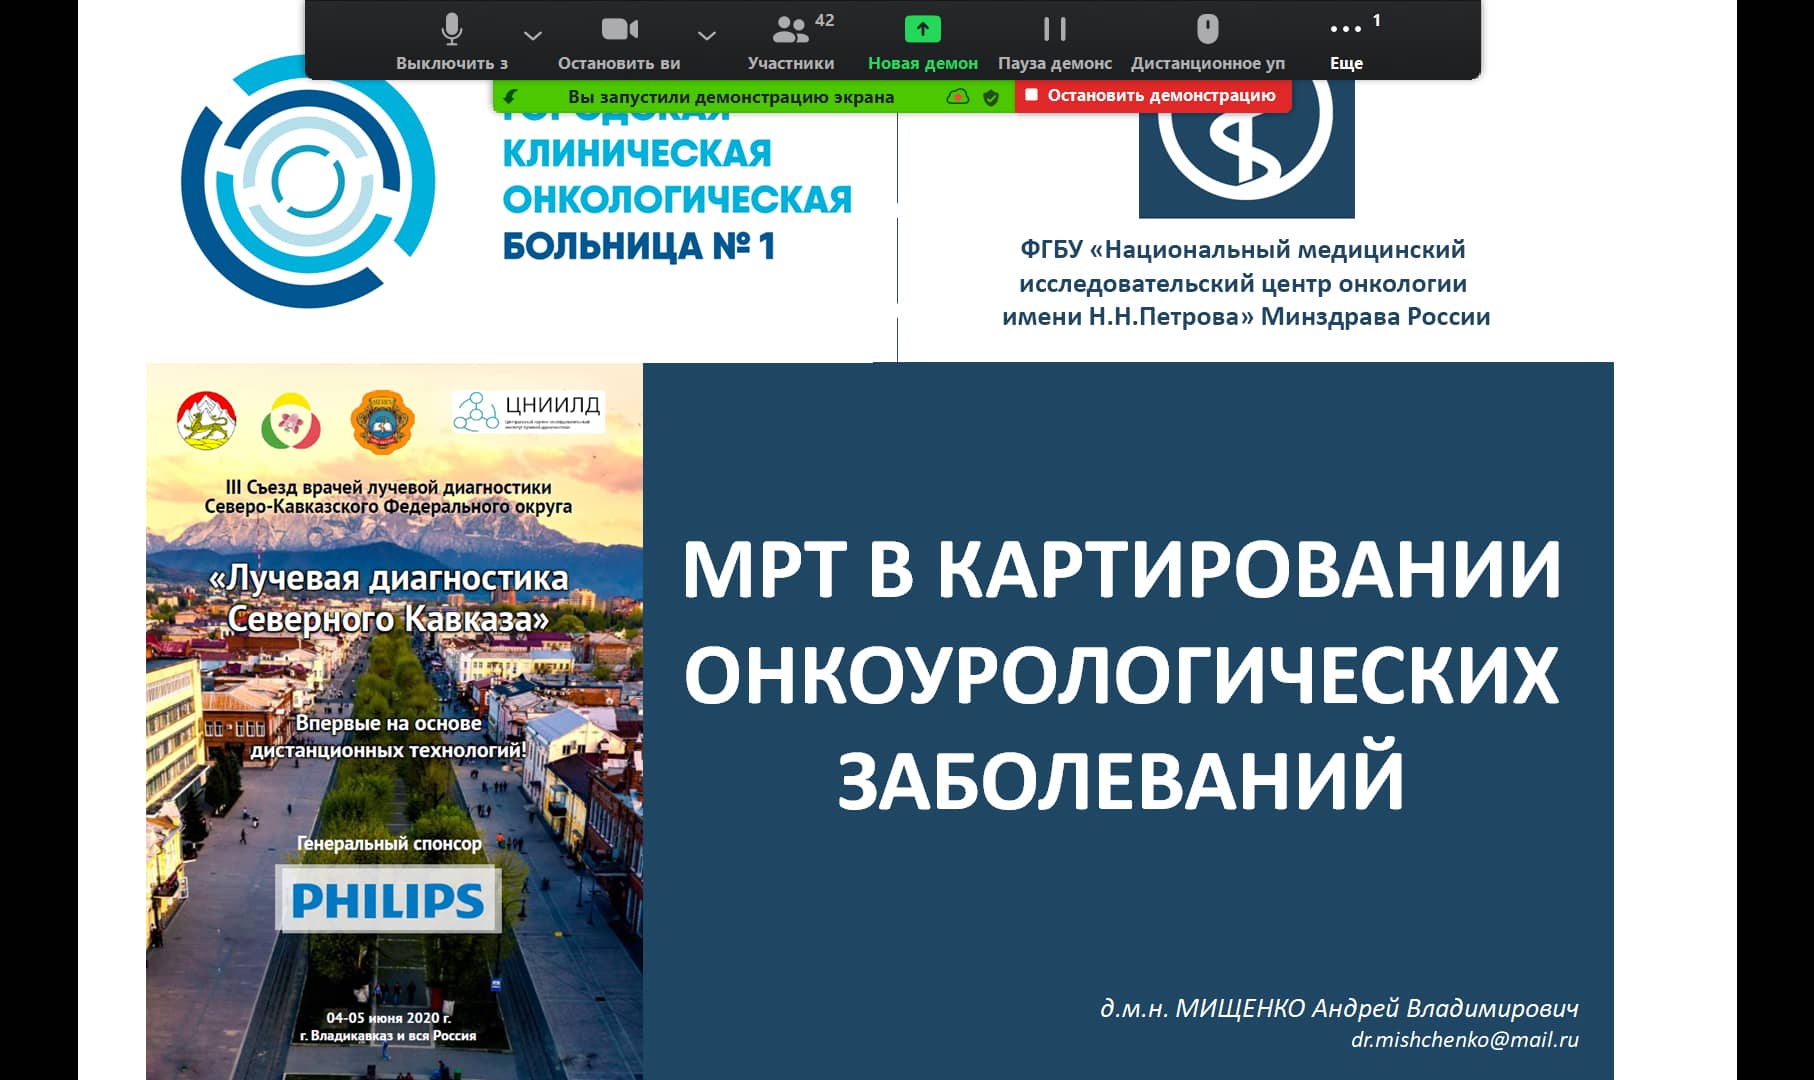
Task: Click the orange shield emblem on poster
Action: click(383, 422)
